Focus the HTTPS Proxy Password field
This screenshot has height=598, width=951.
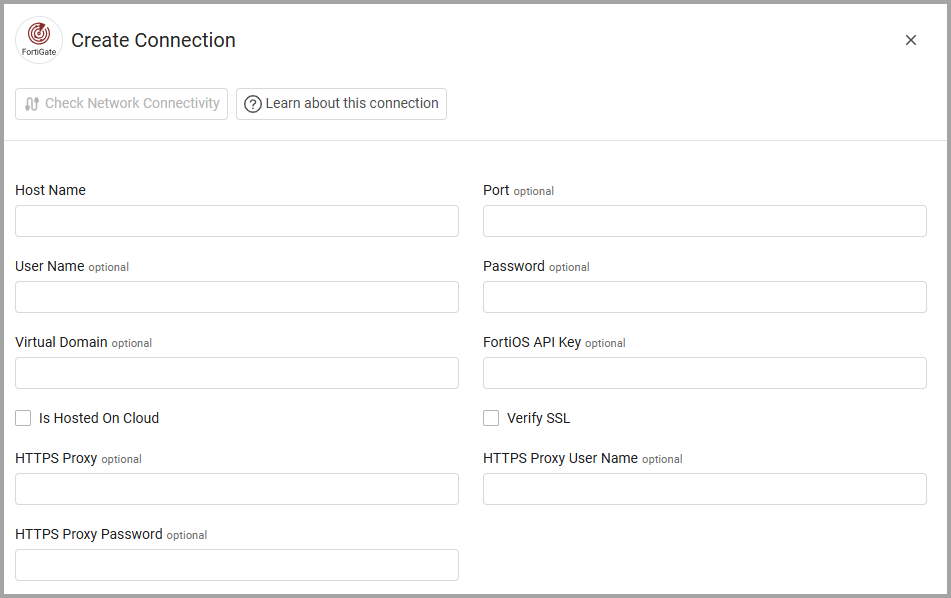point(237,565)
